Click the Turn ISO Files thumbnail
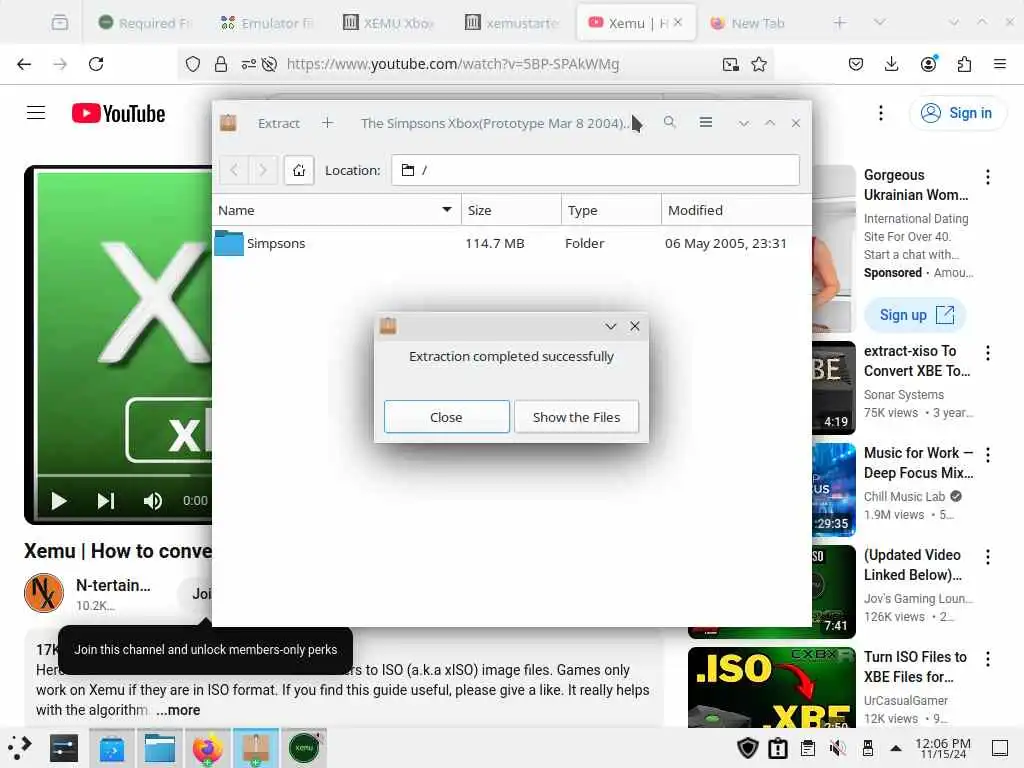Screen dimensions: 1024x768 (771, 687)
